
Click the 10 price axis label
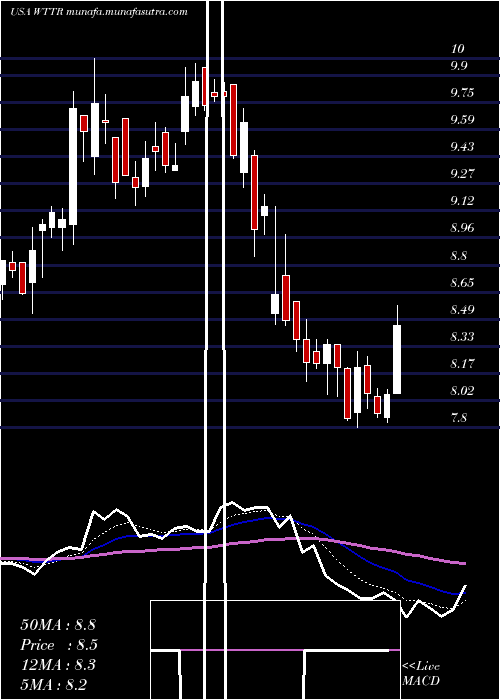[459, 49]
